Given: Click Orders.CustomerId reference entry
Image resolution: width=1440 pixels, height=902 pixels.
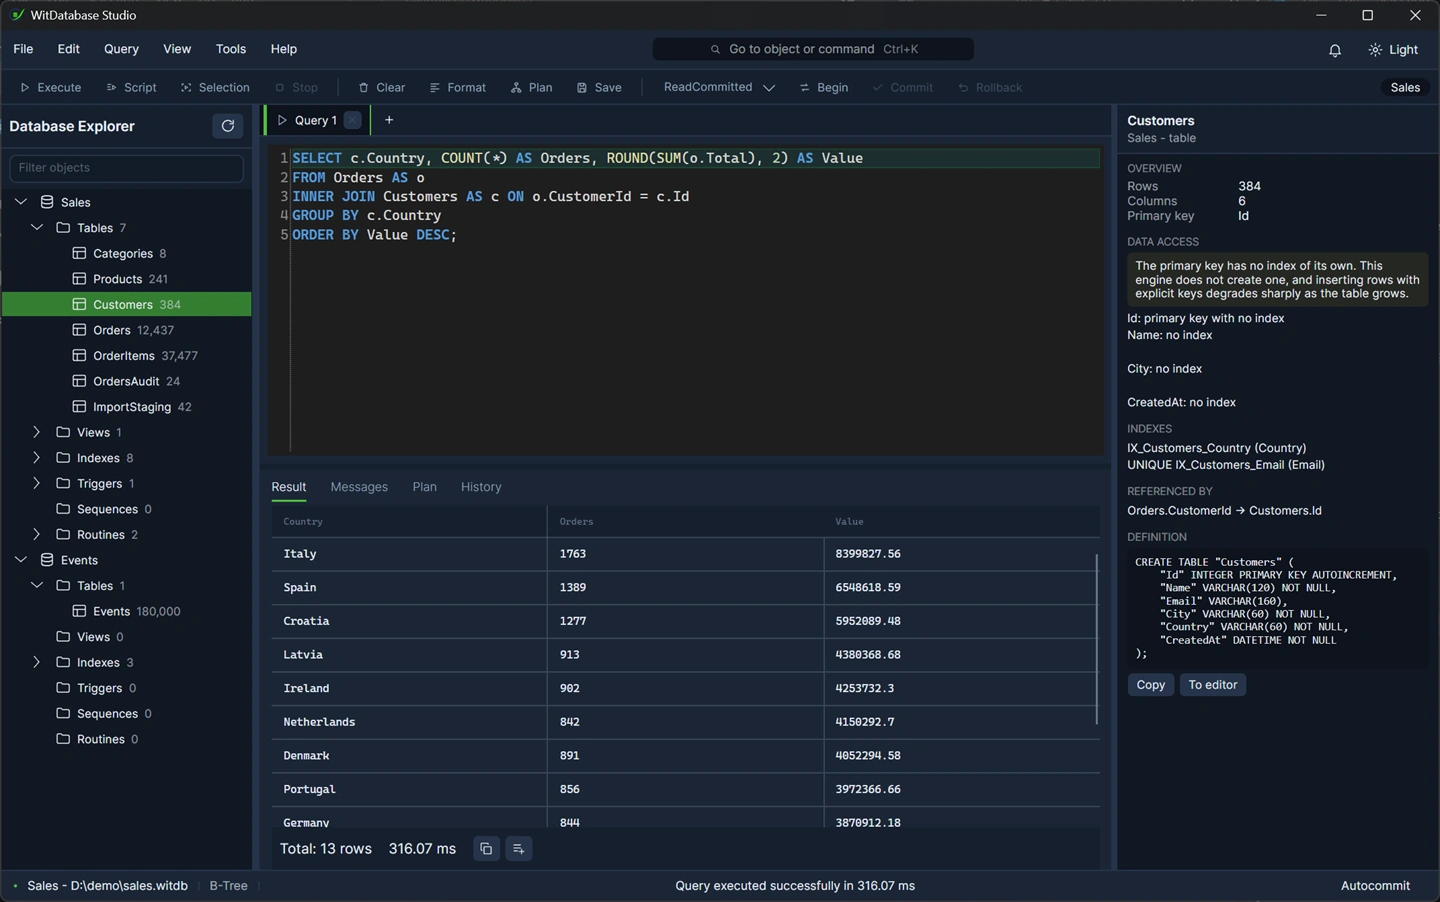Looking at the screenshot, I should coord(1224,511).
